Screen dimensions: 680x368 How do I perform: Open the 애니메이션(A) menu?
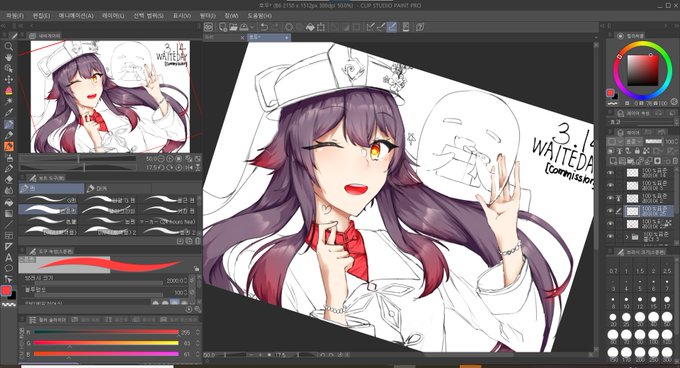76,16
